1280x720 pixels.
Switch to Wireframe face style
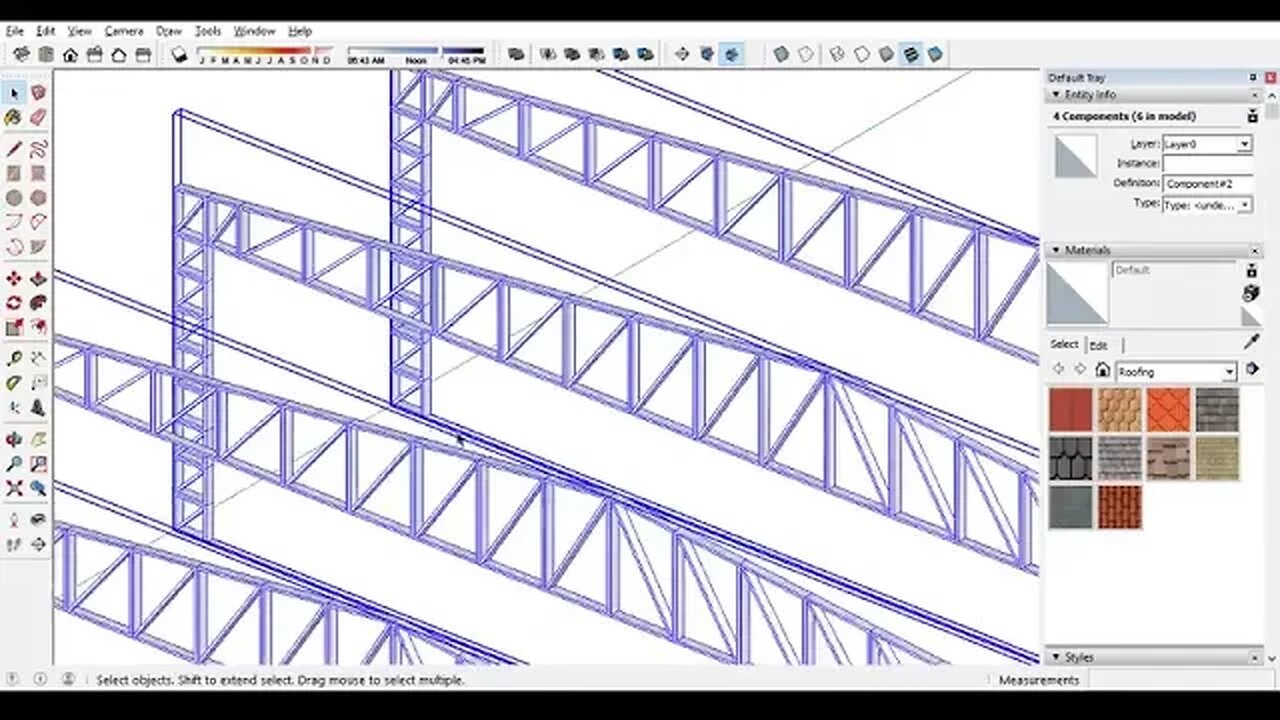tap(838, 55)
